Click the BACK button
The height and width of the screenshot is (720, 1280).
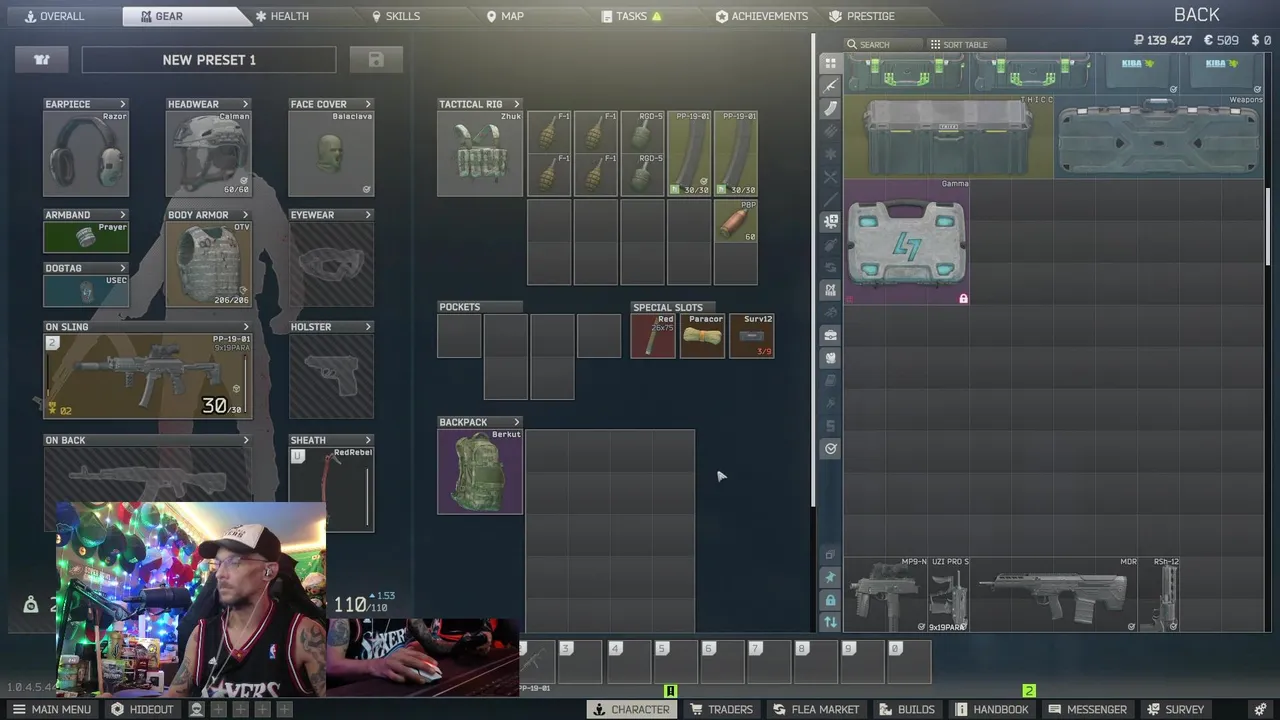point(1197,15)
